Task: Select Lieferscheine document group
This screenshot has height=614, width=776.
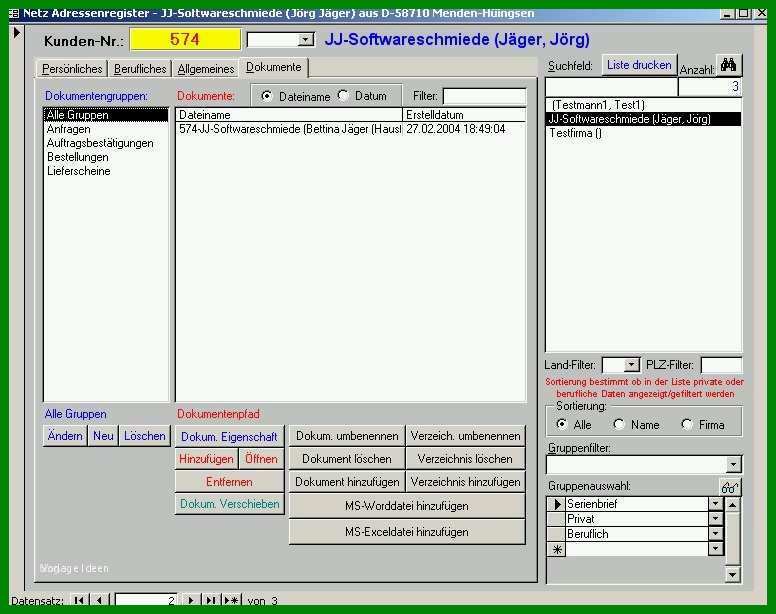Action: pos(106,171)
